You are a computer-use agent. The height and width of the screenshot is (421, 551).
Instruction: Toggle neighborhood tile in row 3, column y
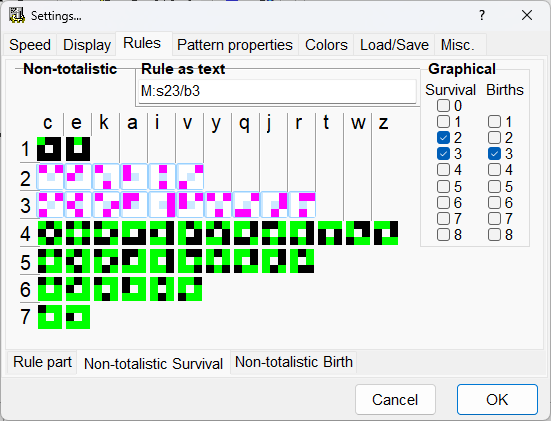coord(218,205)
